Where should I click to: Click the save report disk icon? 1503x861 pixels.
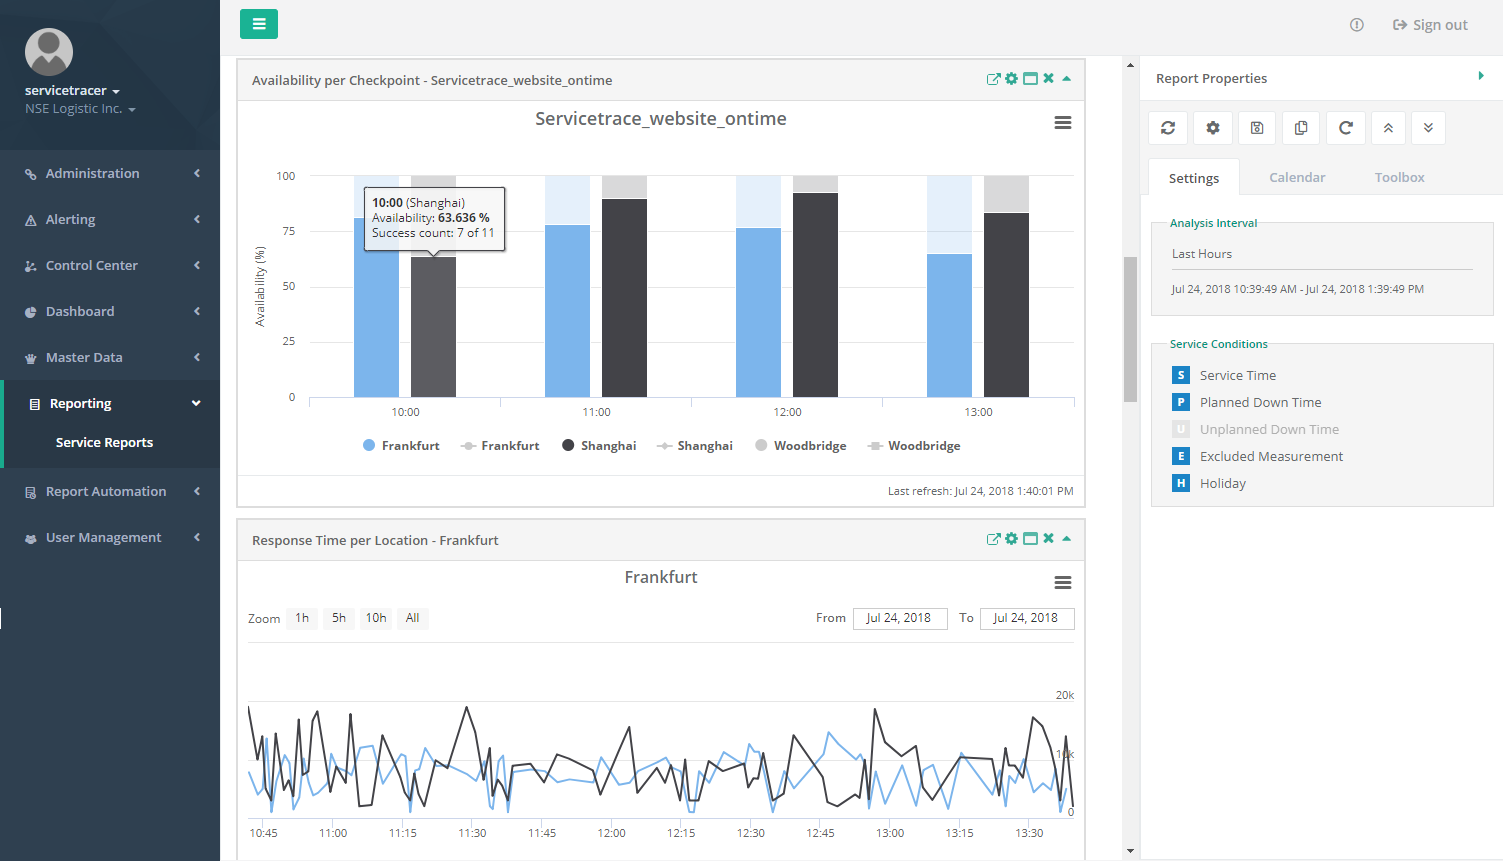pyautogui.click(x=1257, y=128)
